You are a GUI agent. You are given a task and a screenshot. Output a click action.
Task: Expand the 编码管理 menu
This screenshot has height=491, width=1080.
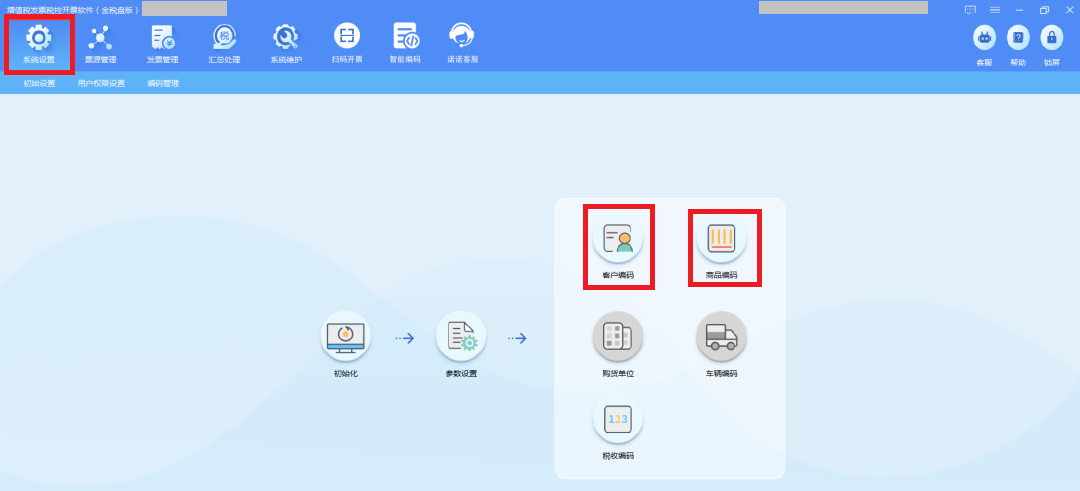pos(163,84)
